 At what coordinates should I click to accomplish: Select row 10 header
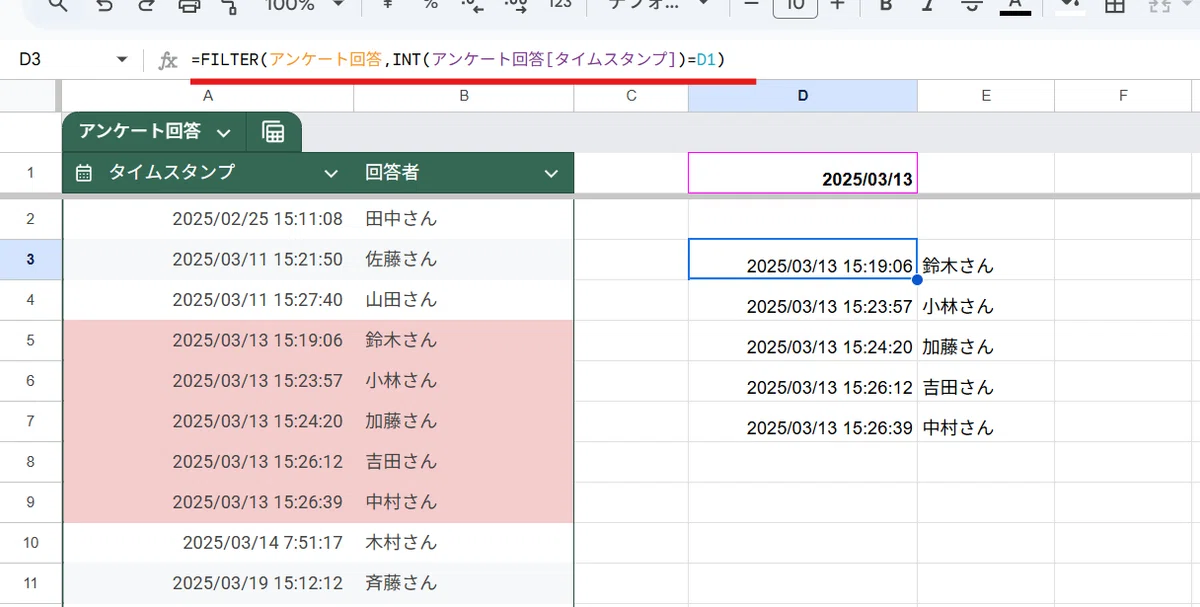click(30, 542)
